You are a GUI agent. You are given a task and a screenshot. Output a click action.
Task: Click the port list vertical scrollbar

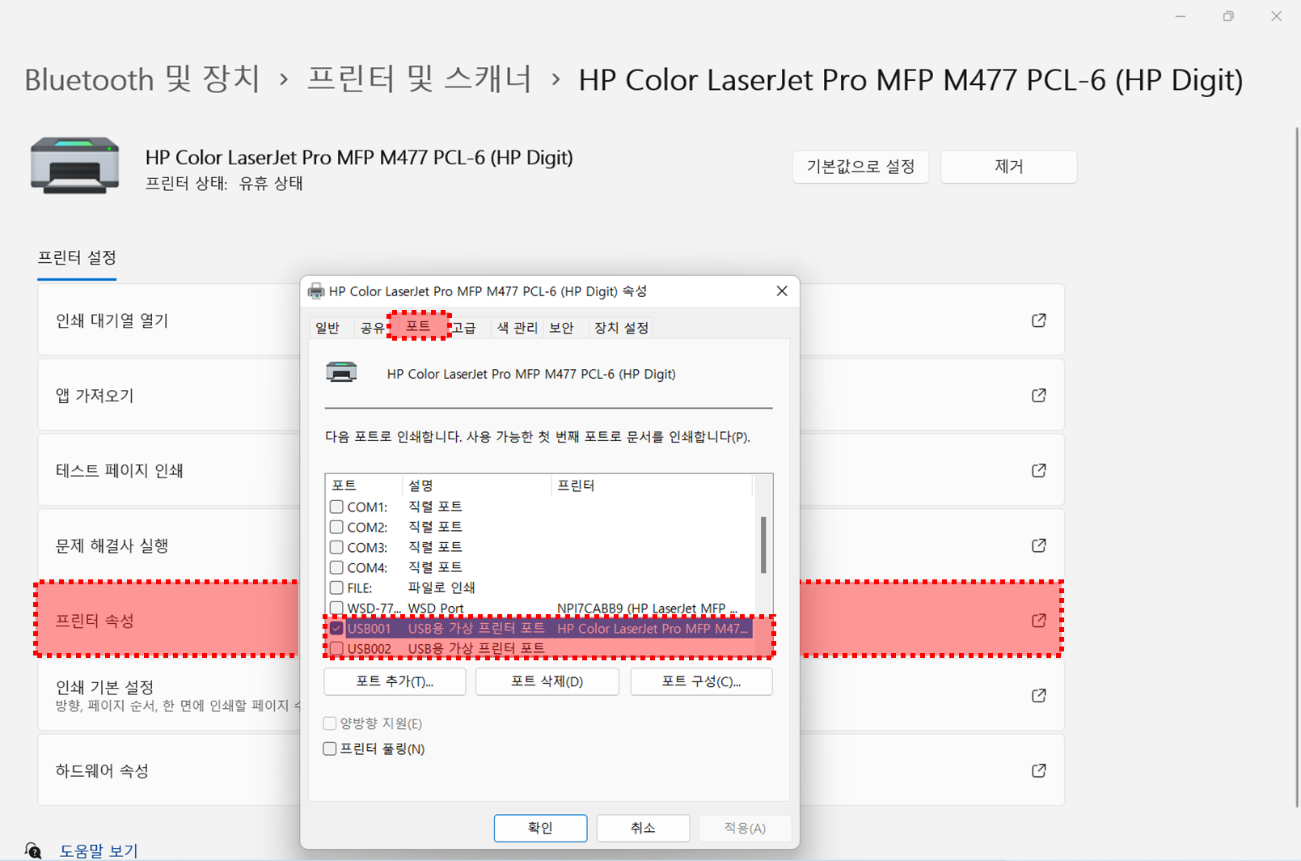point(763,545)
